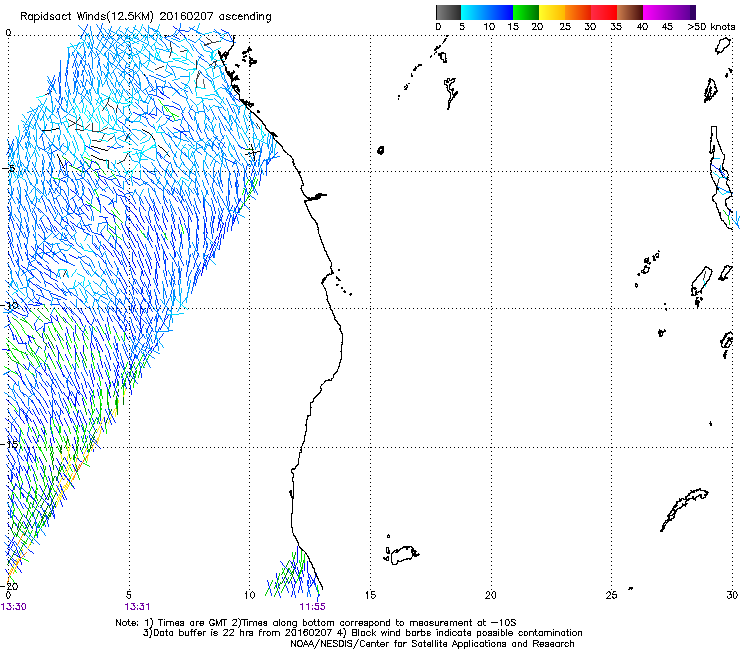
Task: Select the orange 25-30 knots legend color
Action: (578, 12)
